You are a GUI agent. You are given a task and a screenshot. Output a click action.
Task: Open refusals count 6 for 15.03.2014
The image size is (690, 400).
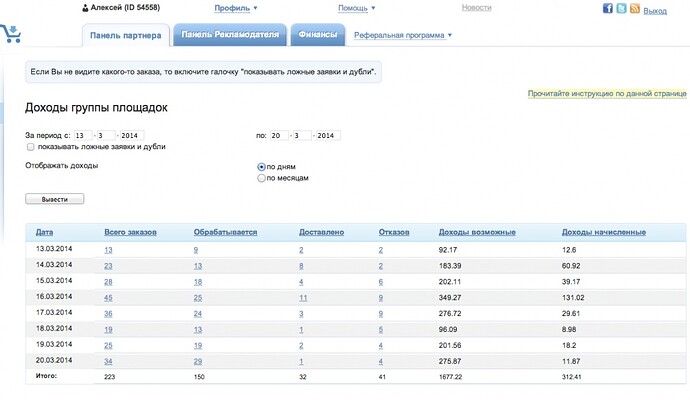click(x=381, y=282)
